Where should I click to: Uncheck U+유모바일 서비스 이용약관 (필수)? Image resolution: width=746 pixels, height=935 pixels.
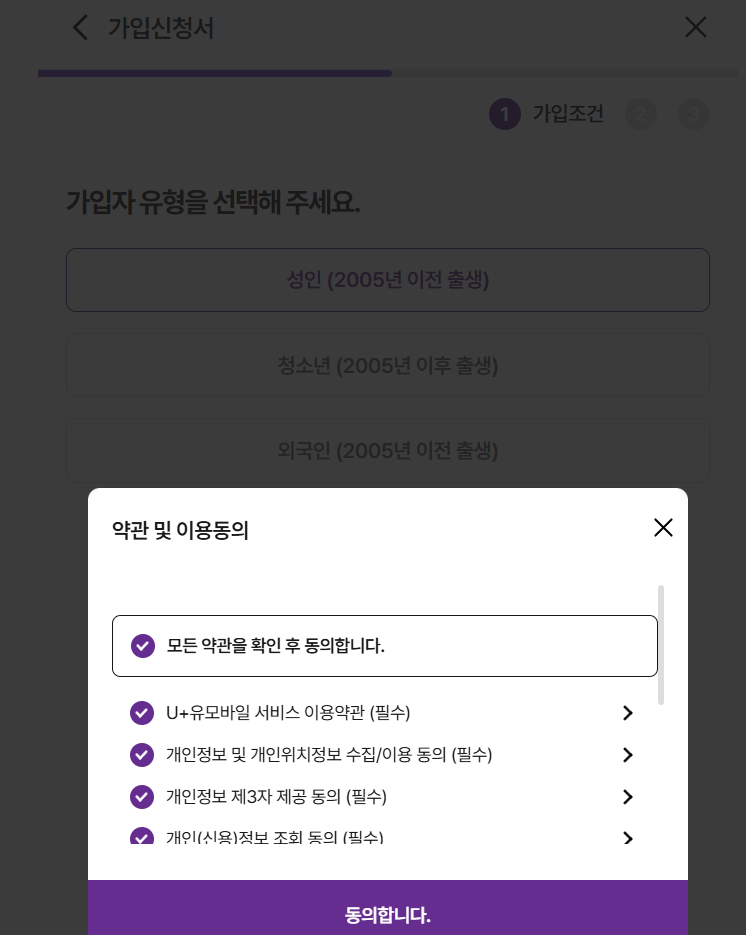pos(142,713)
